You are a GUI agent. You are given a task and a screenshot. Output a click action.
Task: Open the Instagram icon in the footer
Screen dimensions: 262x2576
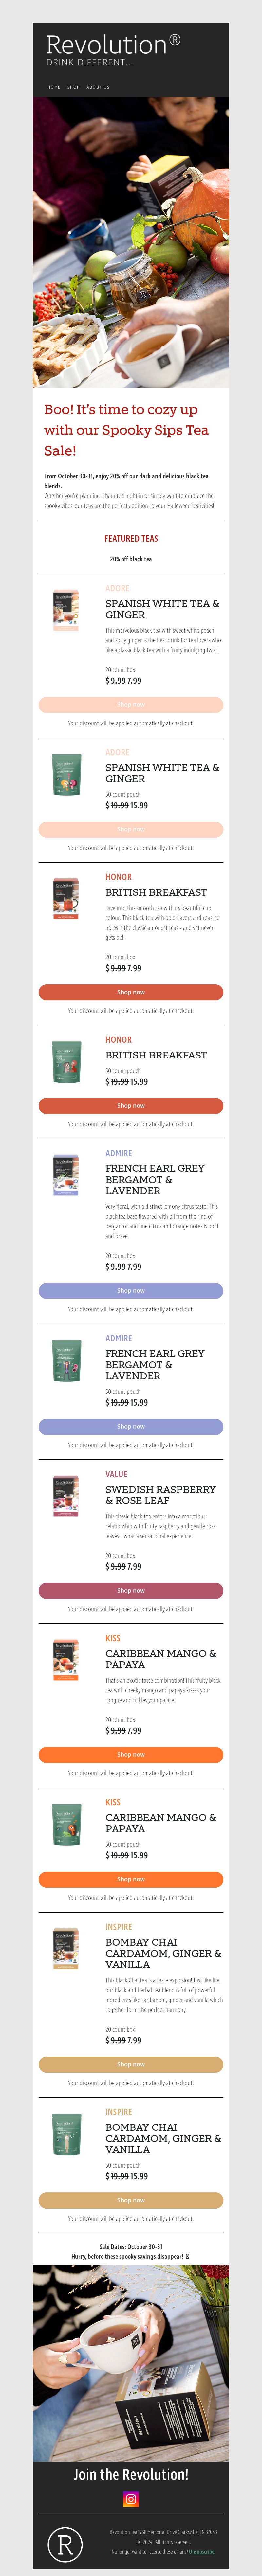tap(131, 2499)
